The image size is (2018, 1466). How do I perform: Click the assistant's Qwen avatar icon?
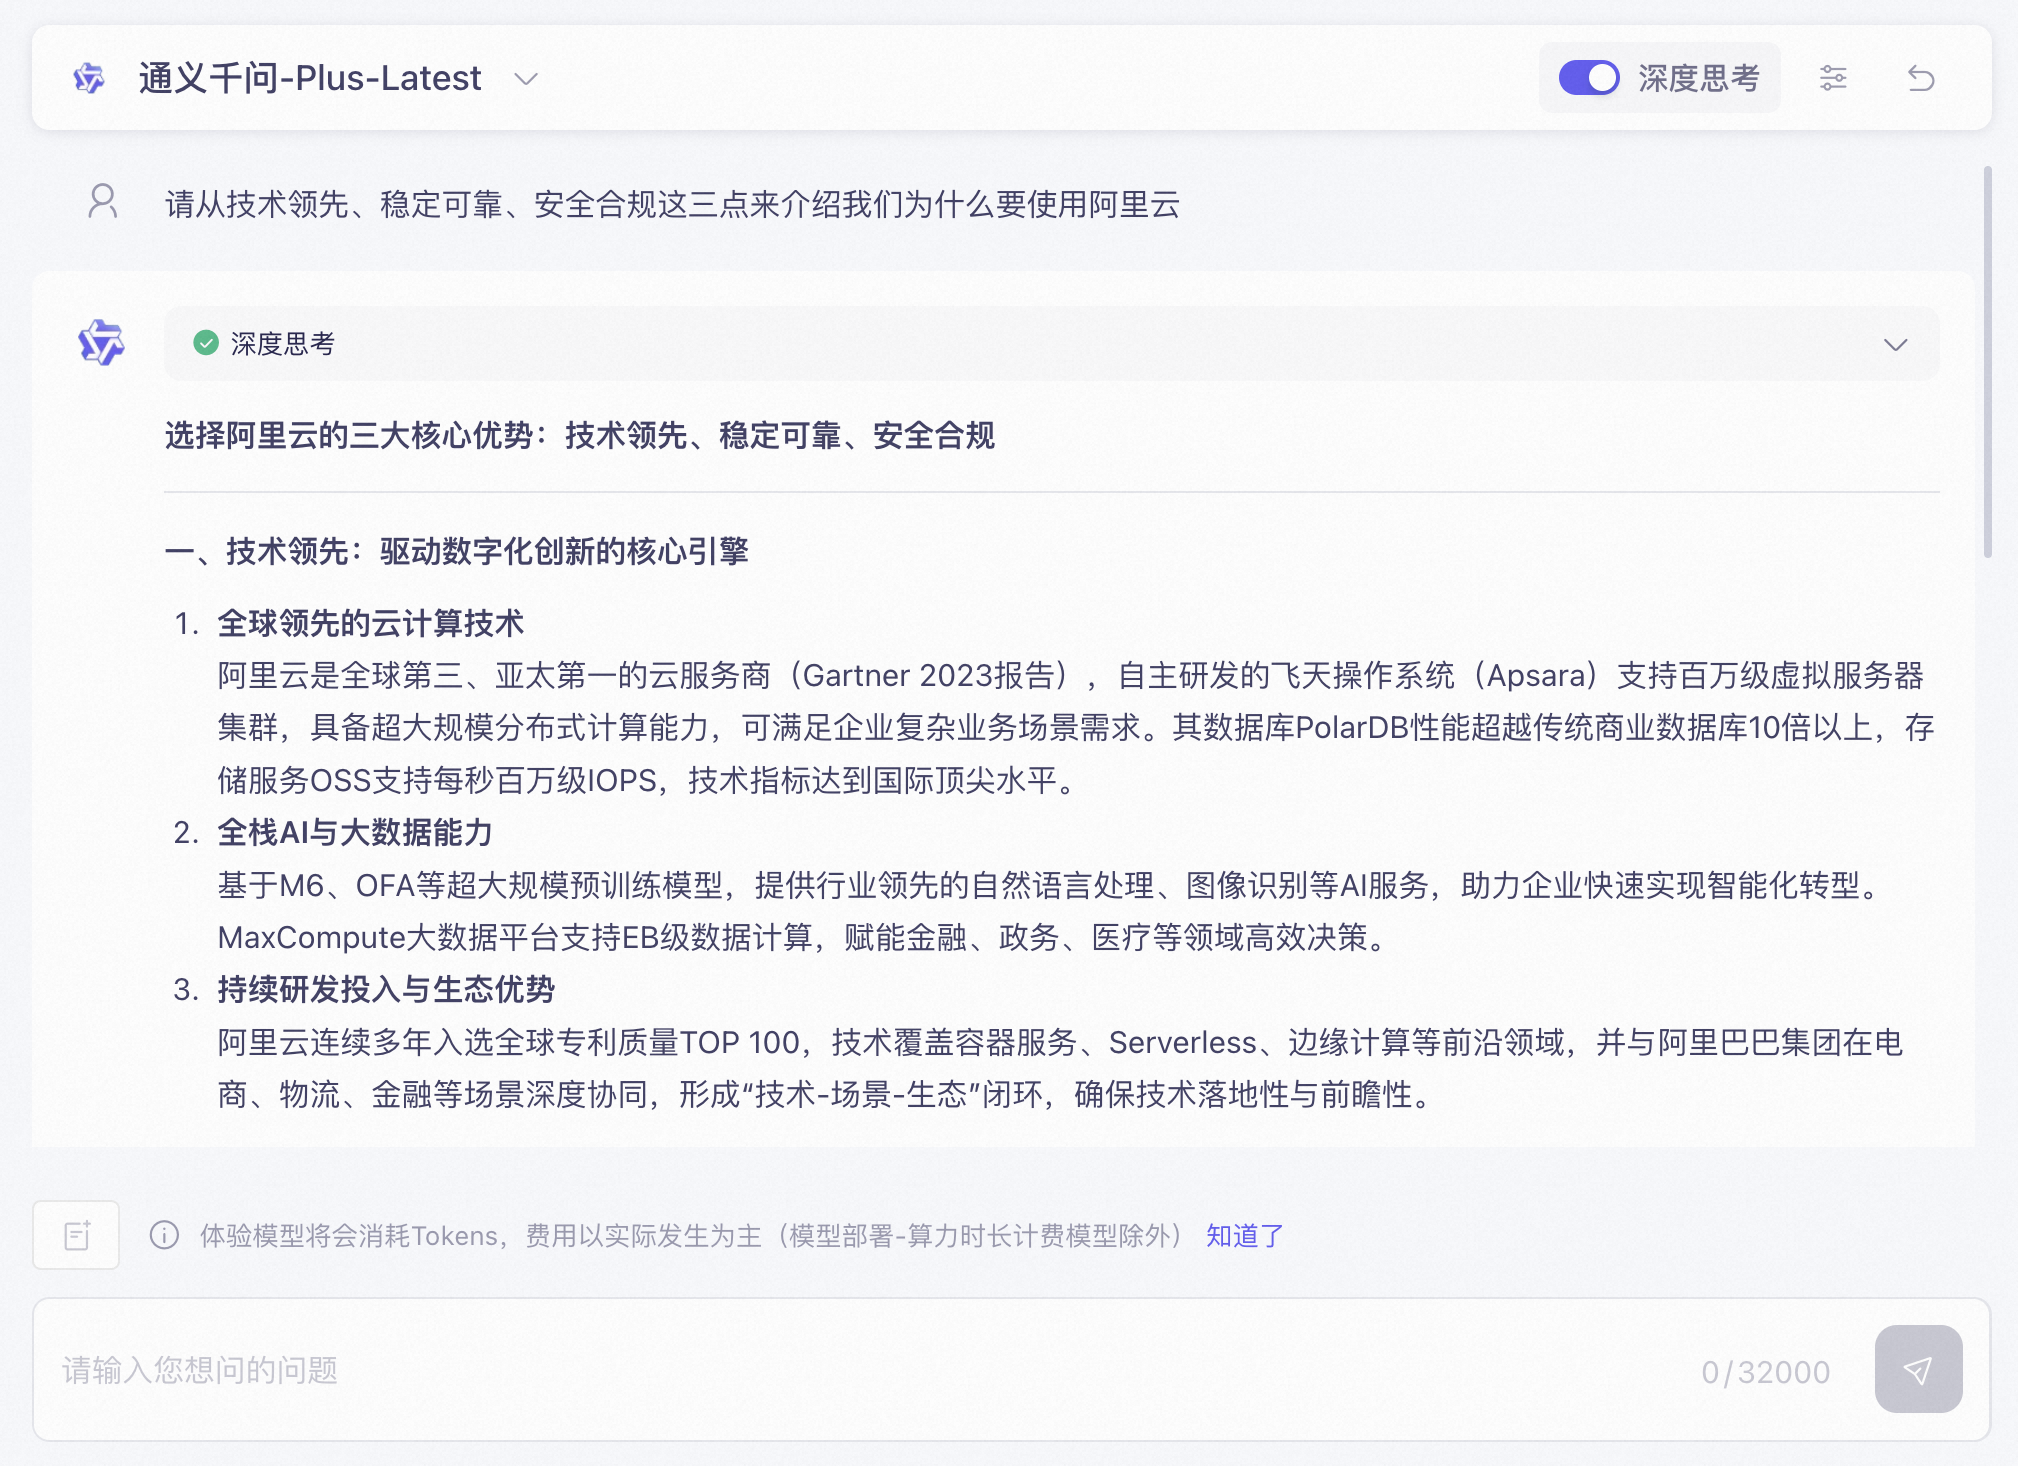[101, 343]
